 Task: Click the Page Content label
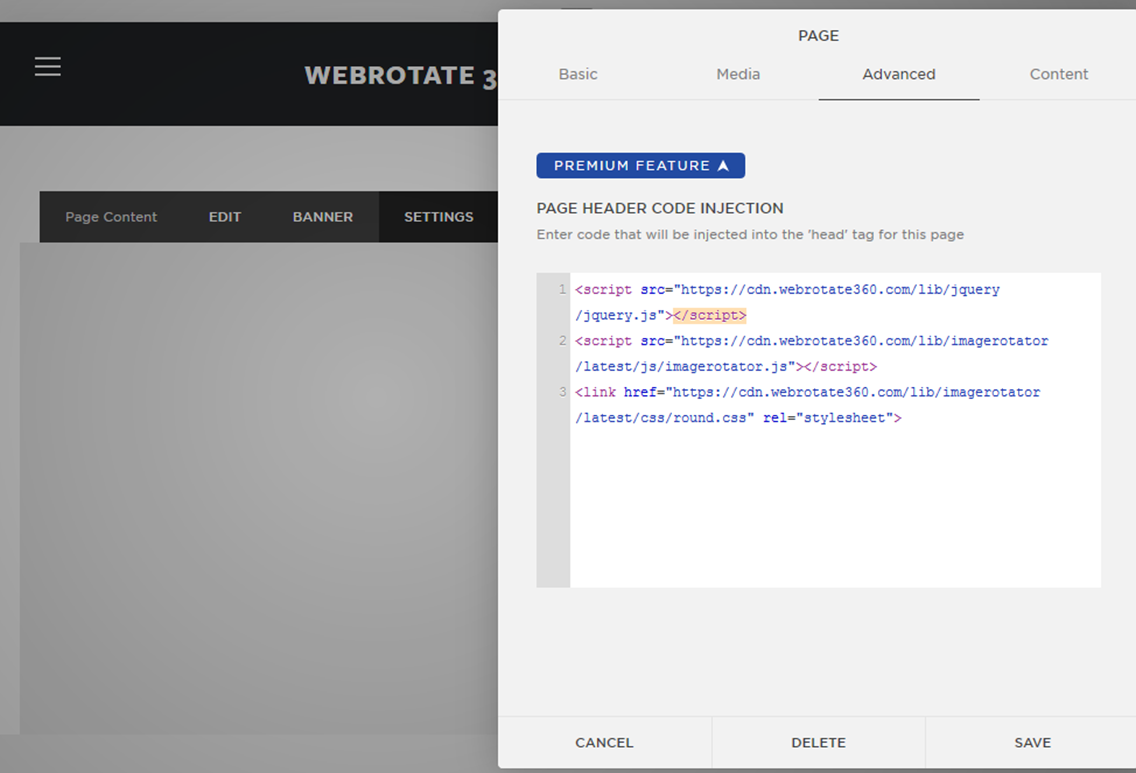click(x=111, y=217)
